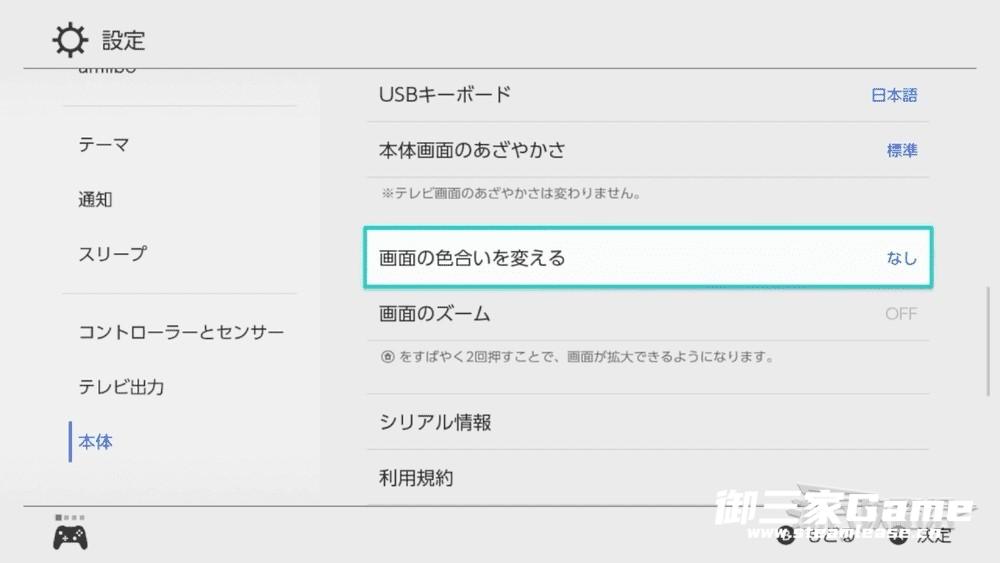The width and height of the screenshot is (1000, 563).
Task: Click the home button icon in zoom hint
Action: tap(387, 357)
